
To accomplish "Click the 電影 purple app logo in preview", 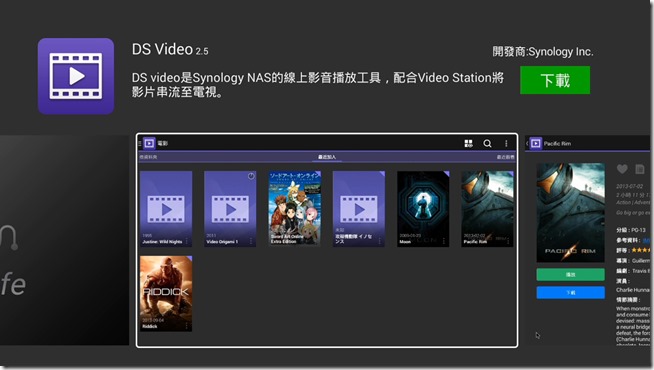I will pyautogui.click(x=149, y=143).
